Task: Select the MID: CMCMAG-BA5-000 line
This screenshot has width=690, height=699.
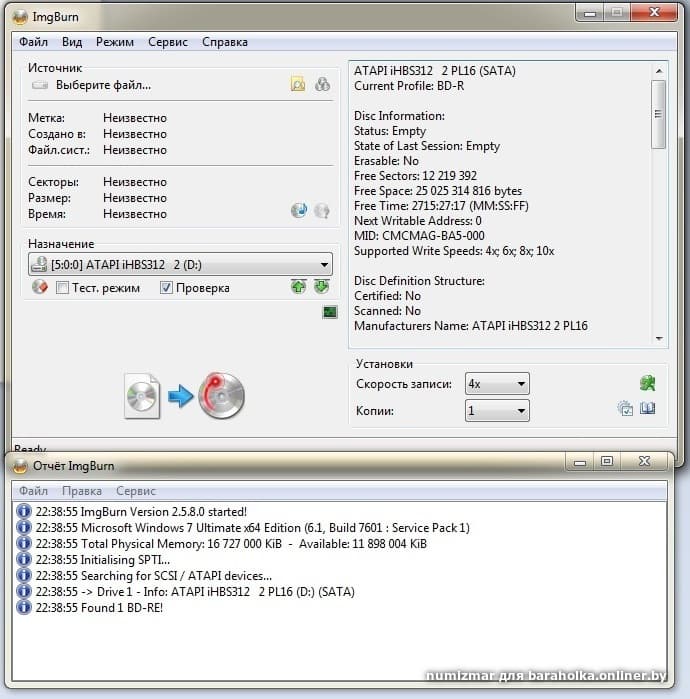Action: [x=419, y=236]
